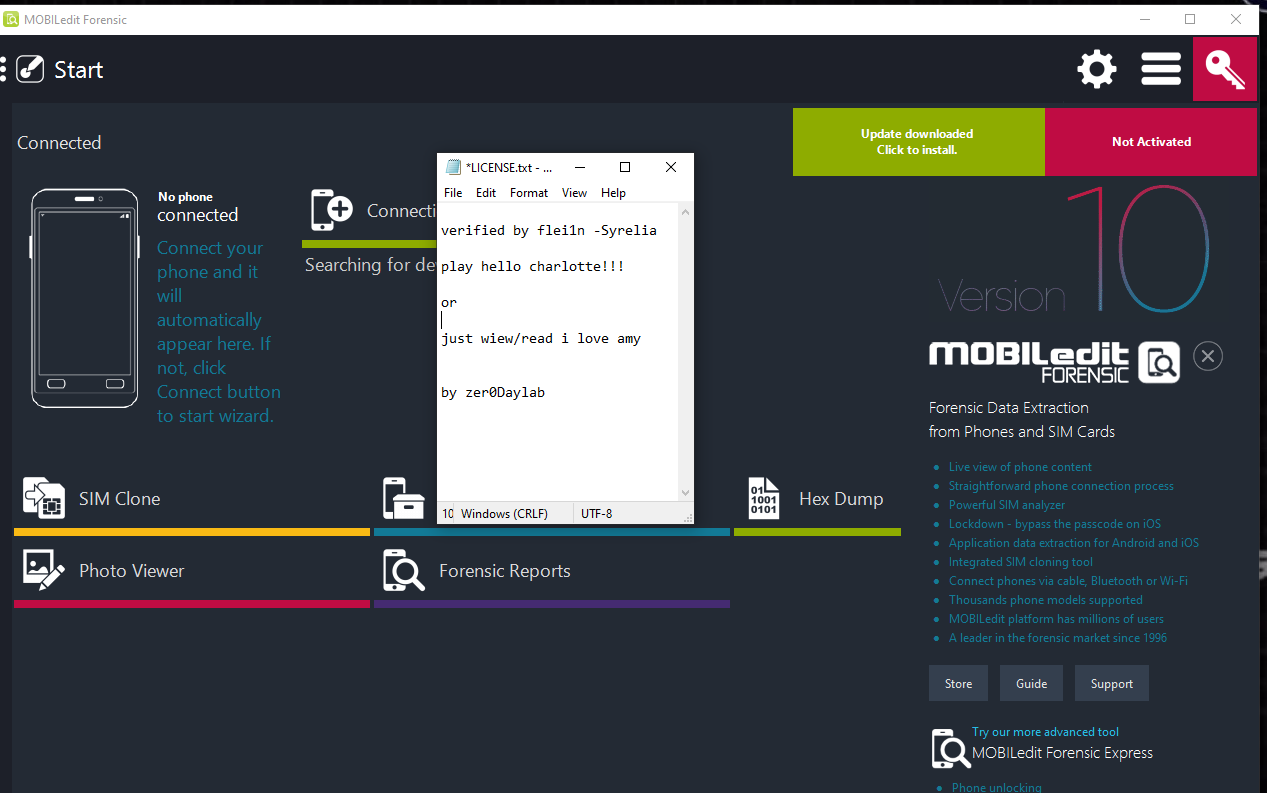Click text 'just wiew/read i love amy'

coord(541,339)
